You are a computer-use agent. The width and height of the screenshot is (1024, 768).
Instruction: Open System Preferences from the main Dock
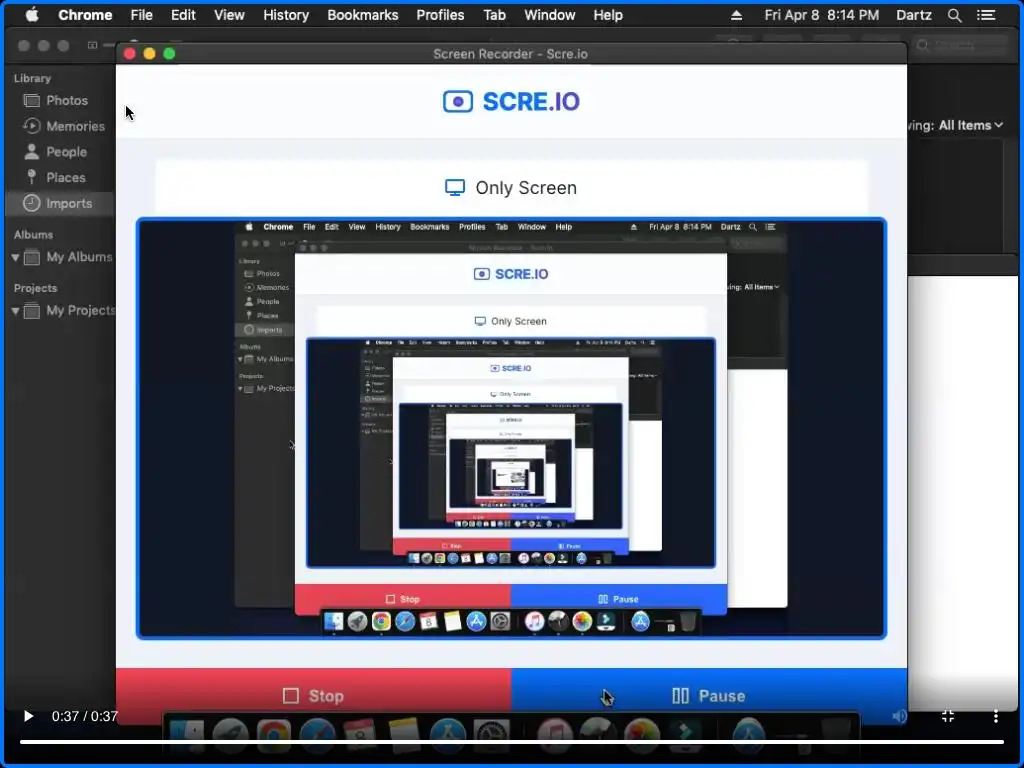(x=491, y=735)
